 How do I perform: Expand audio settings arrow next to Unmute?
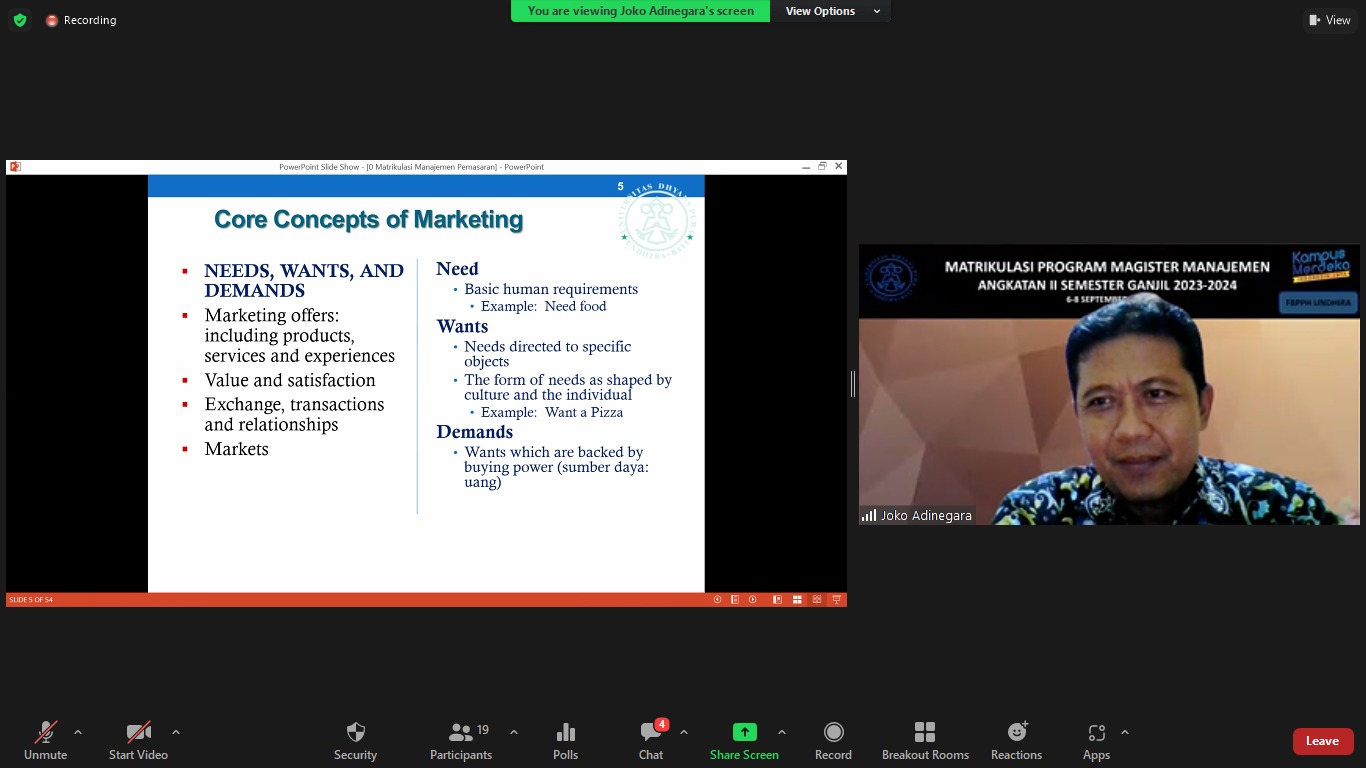(x=78, y=732)
